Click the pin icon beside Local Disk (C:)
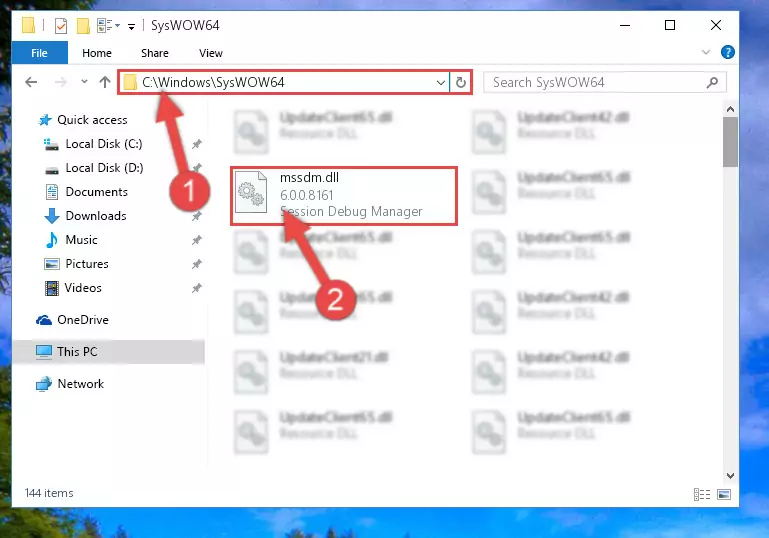 point(197,144)
